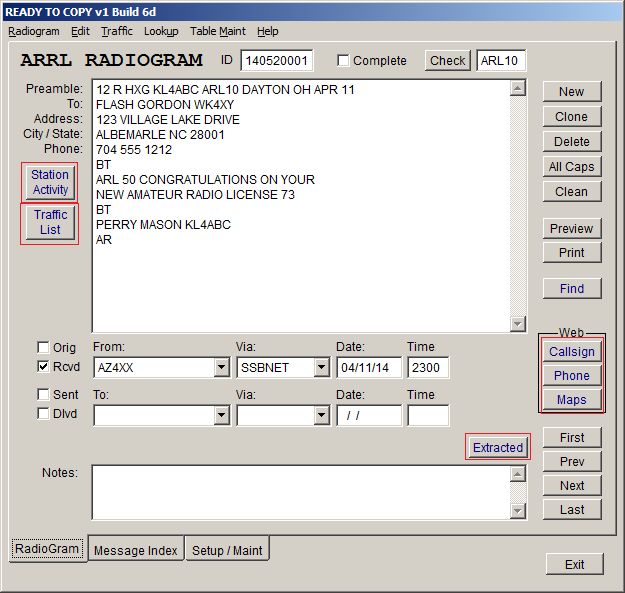Click the Check button
Screen dimensions: 625x593
(448, 61)
